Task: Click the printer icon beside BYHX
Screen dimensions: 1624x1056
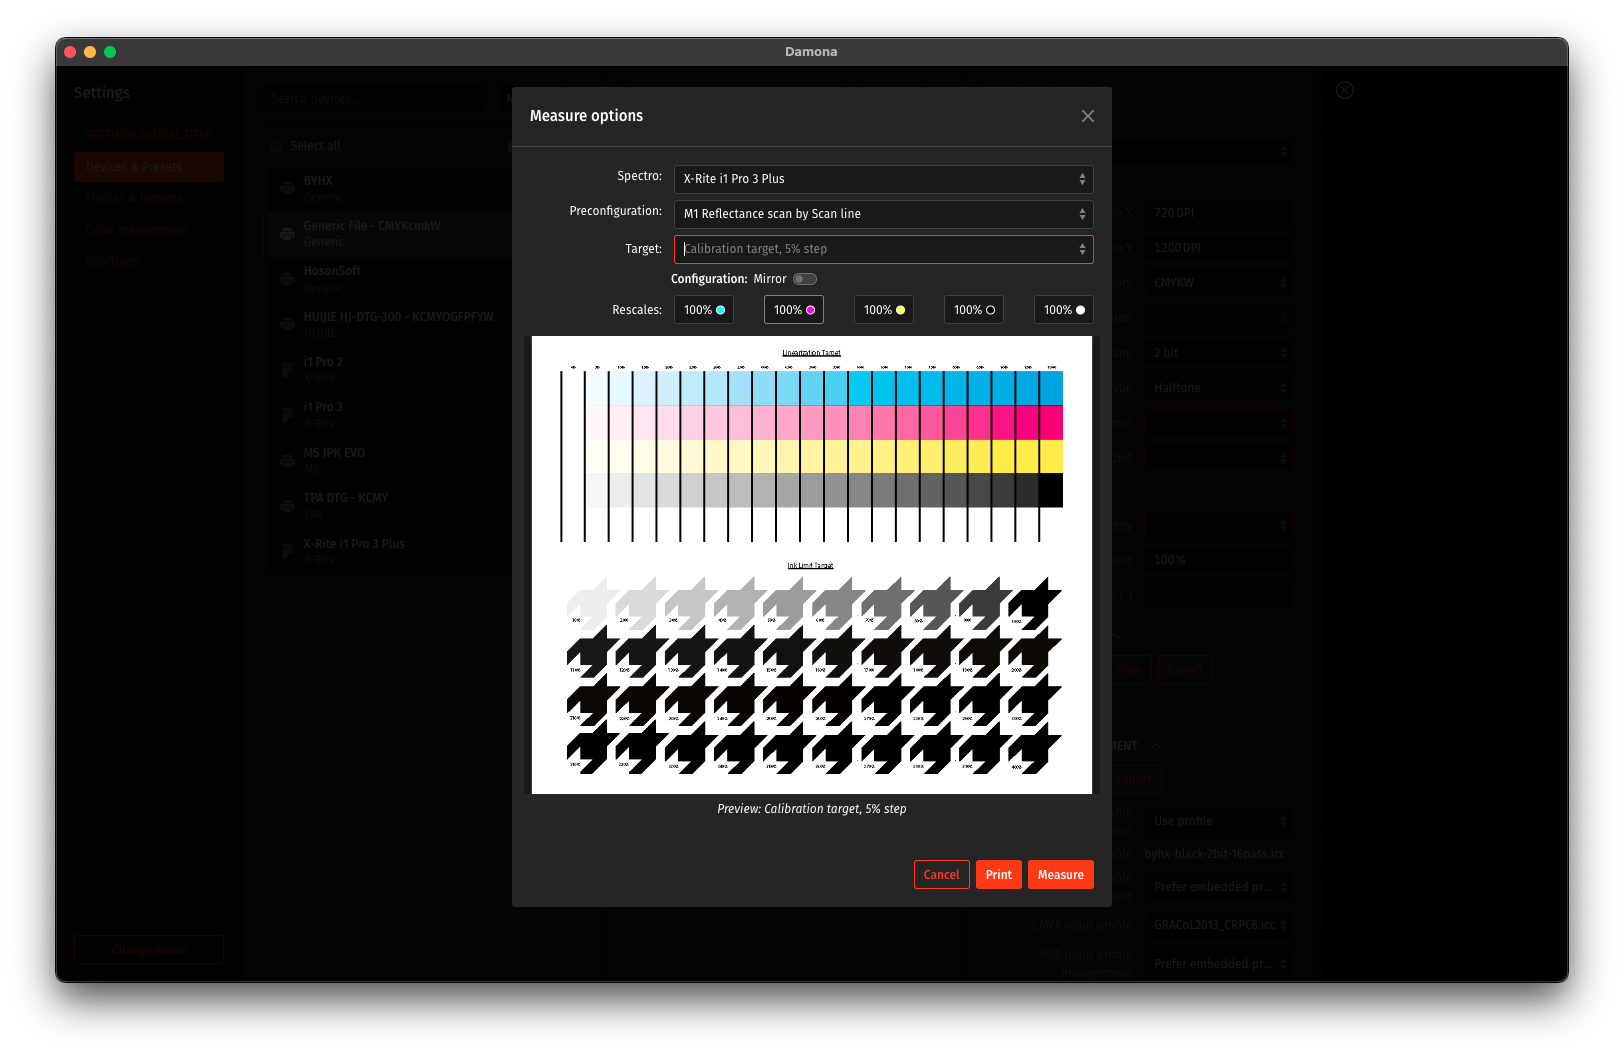Action: (x=287, y=189)
